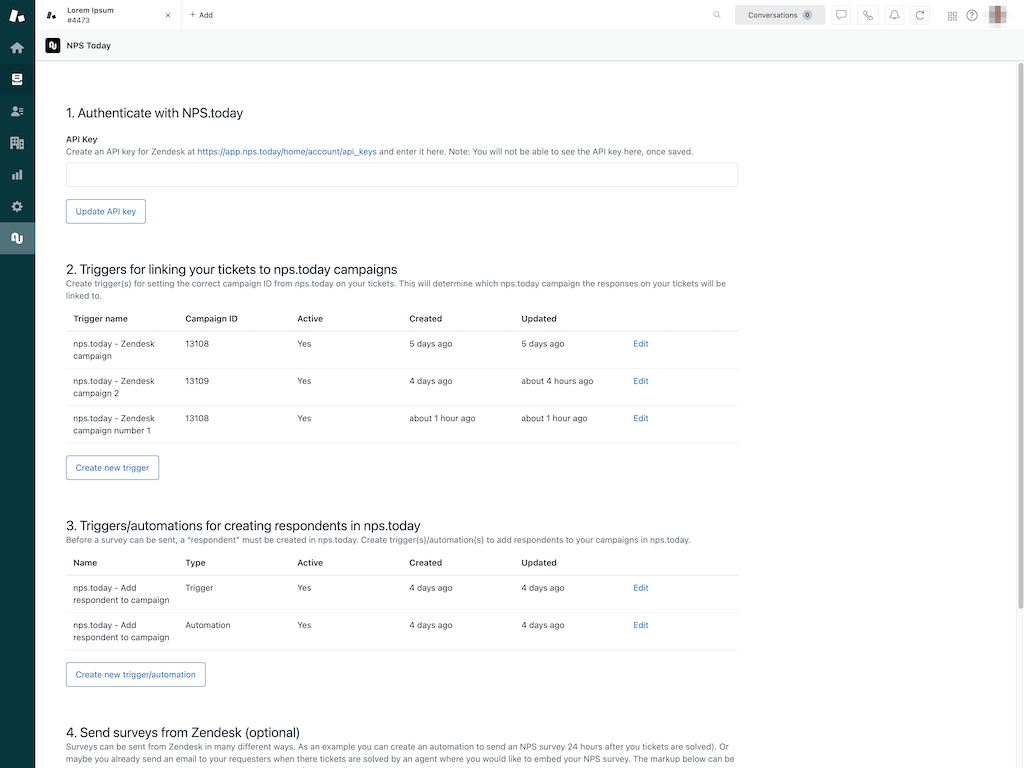Edit the Campaign ID 13109 trigger
Screen dimensions: 1024x768
pyautogui.click(x=640, y=381)
